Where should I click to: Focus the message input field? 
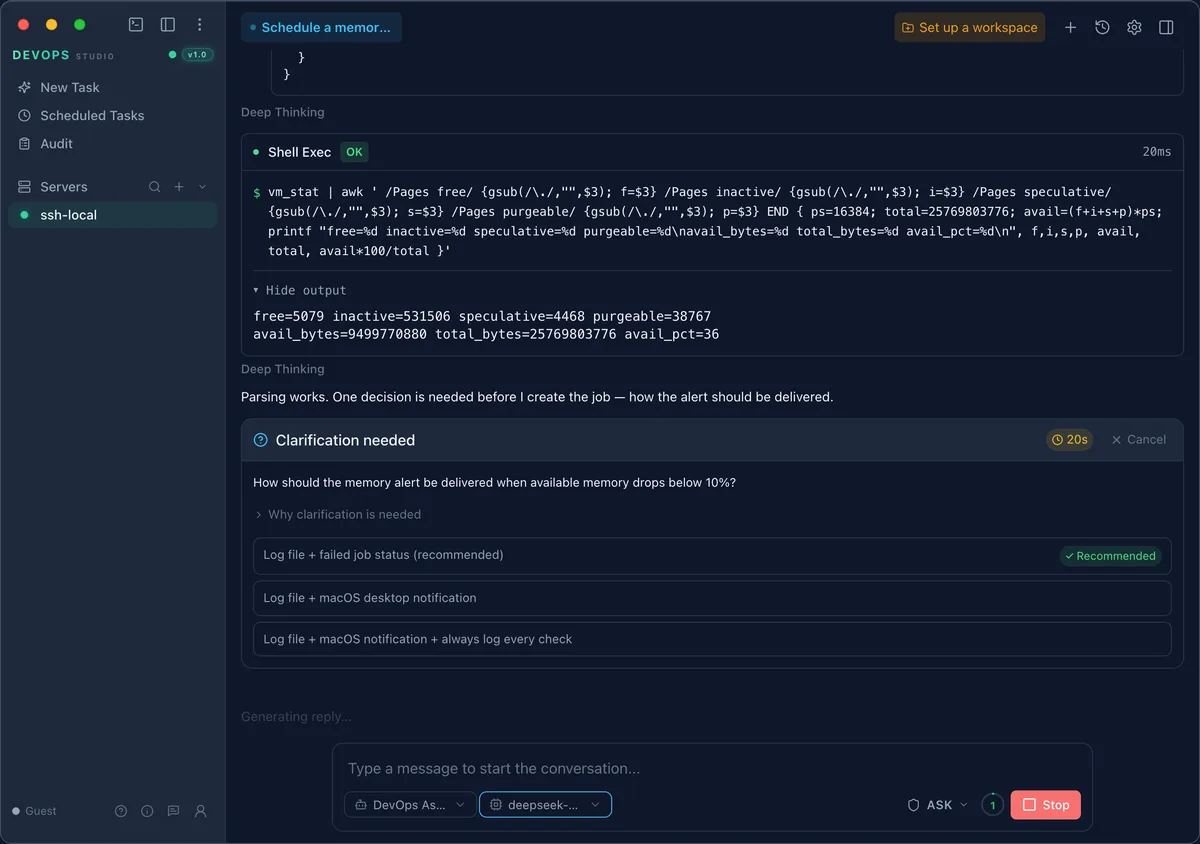tap(712, 769)
